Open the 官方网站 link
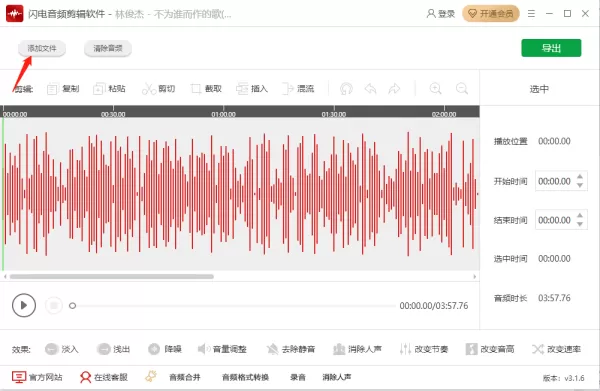 click(37, 377)
